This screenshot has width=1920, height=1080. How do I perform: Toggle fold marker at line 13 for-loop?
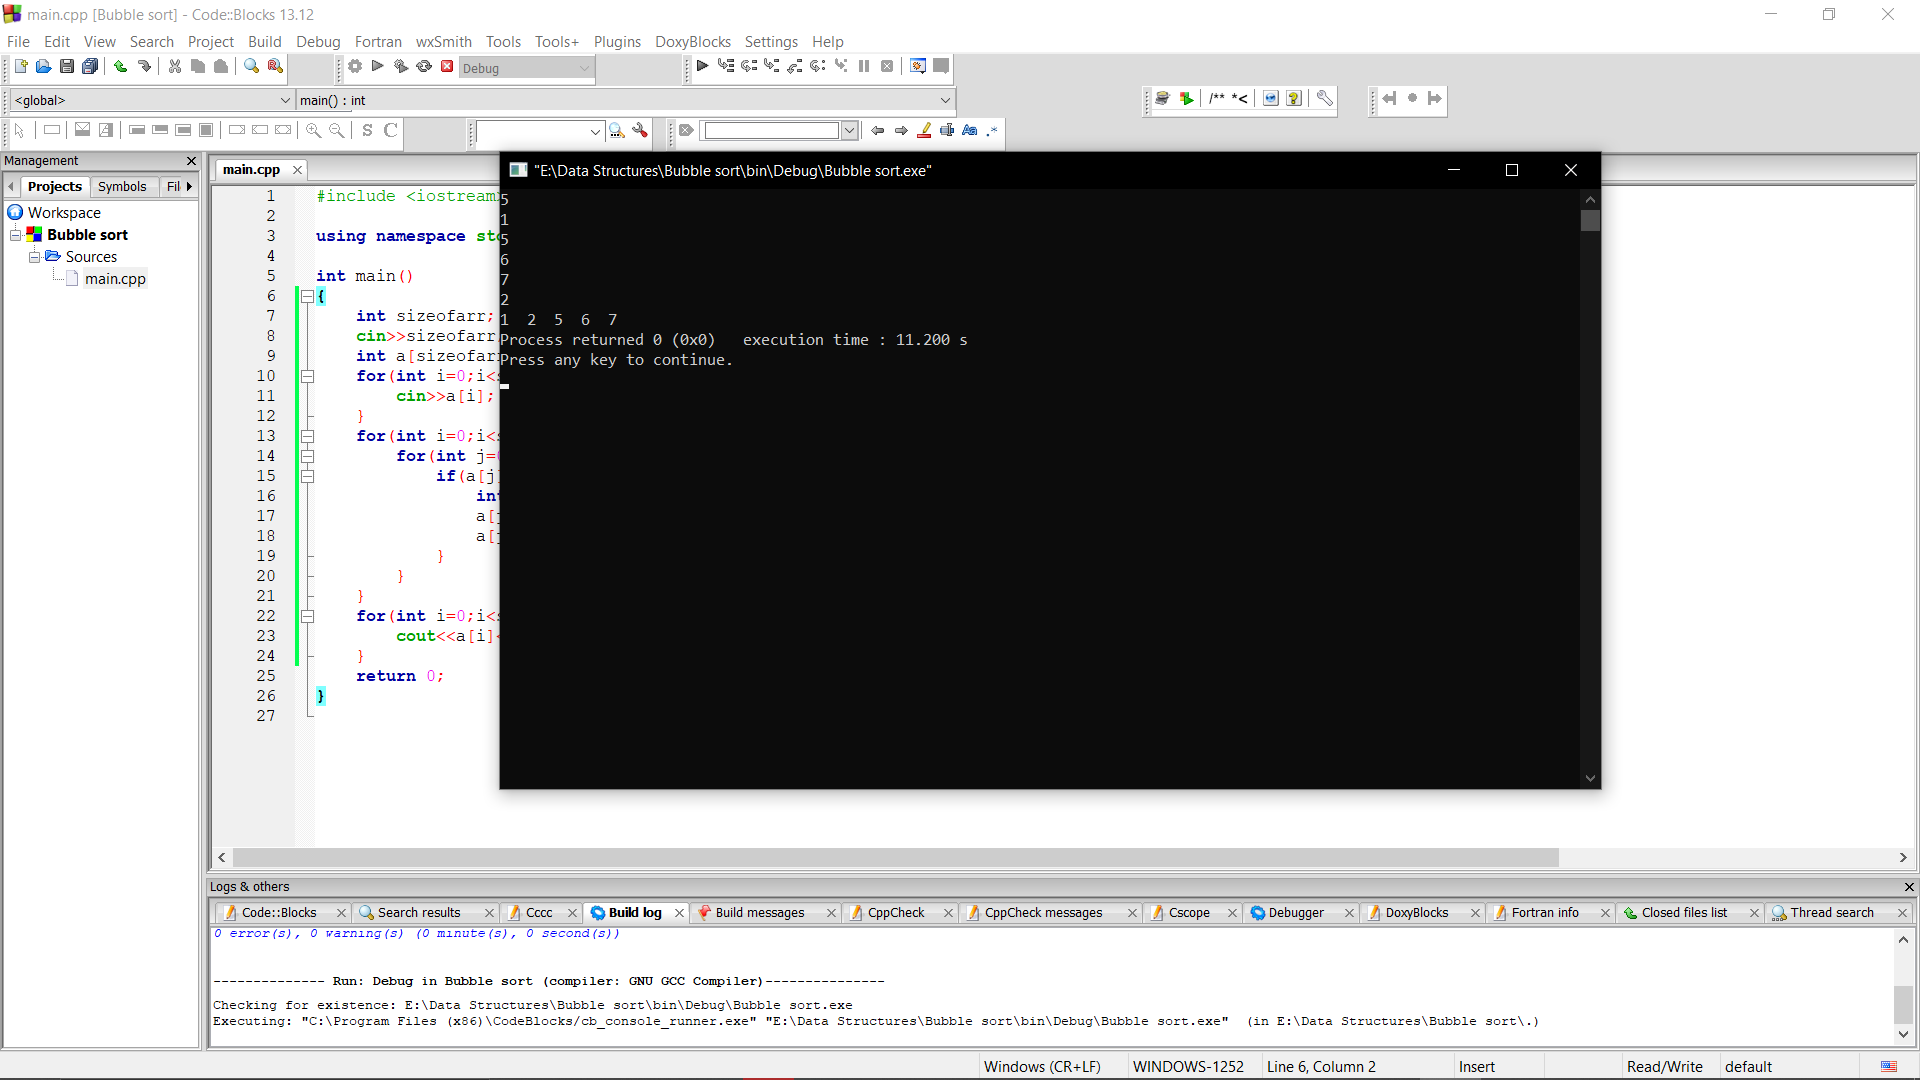coord(307,436)
